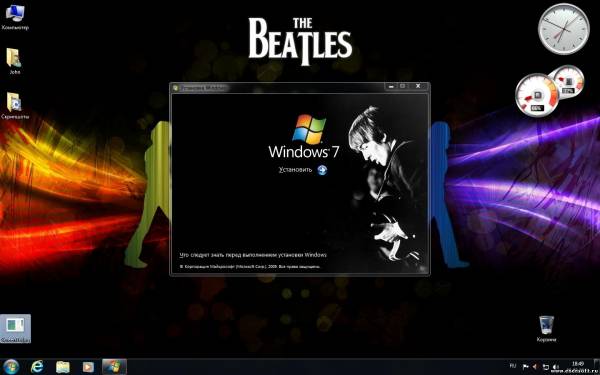Viewport: 600px width, 375px height.
Task: Click the analog clock gadget
Action: coord(564,29)
